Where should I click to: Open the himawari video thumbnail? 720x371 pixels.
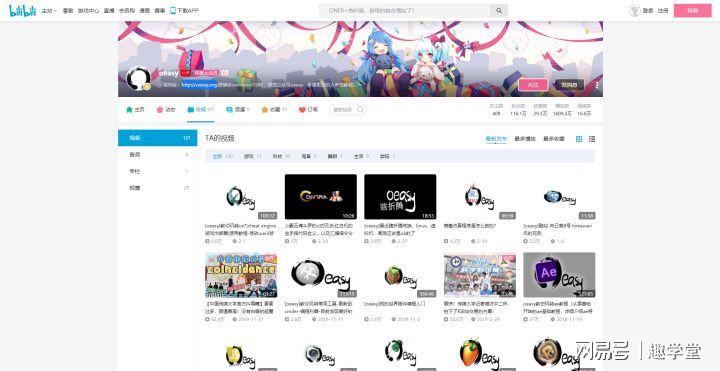click(x=559, y=197)
